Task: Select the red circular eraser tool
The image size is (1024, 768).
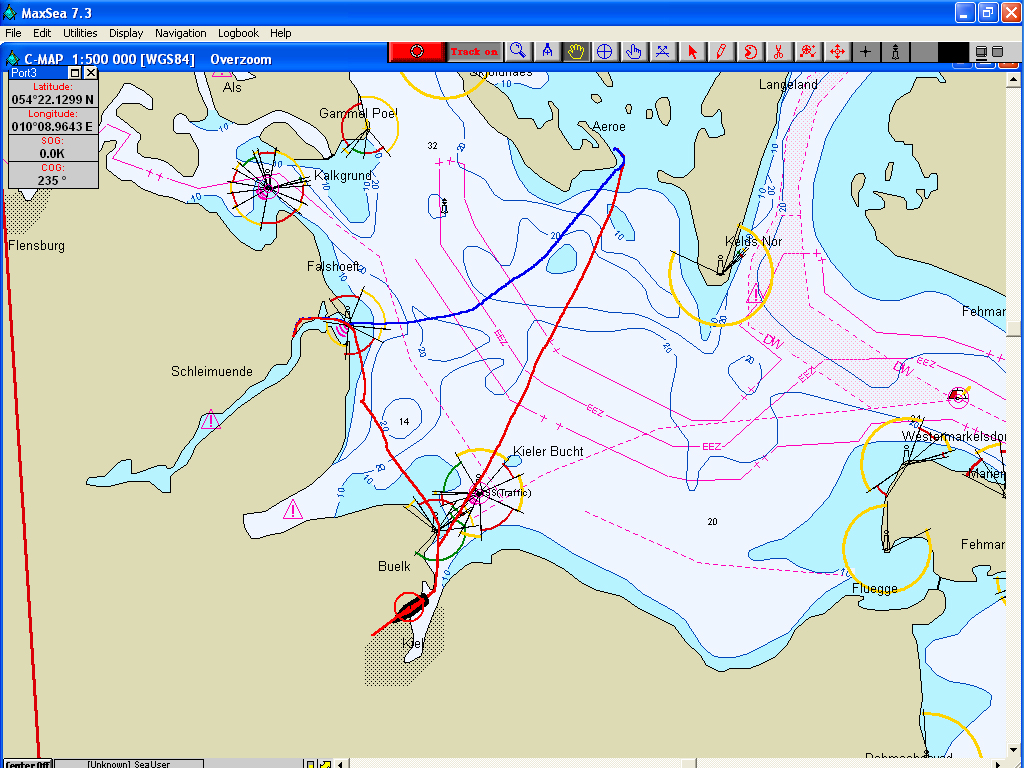Action: [750, 52]
